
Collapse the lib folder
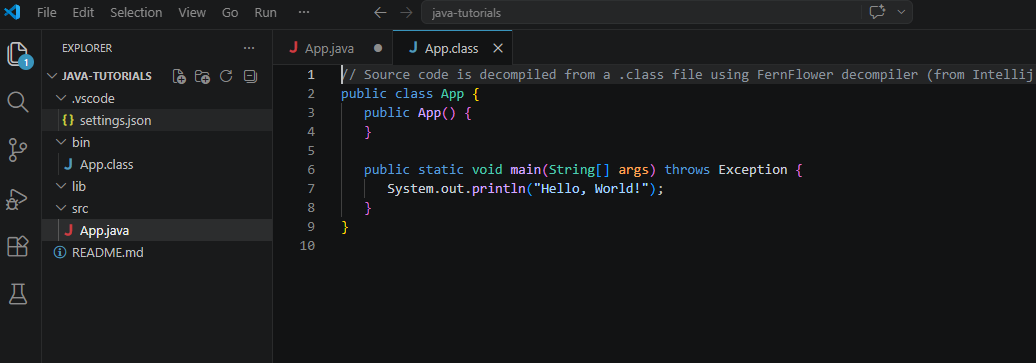click(x=61, y=186)
